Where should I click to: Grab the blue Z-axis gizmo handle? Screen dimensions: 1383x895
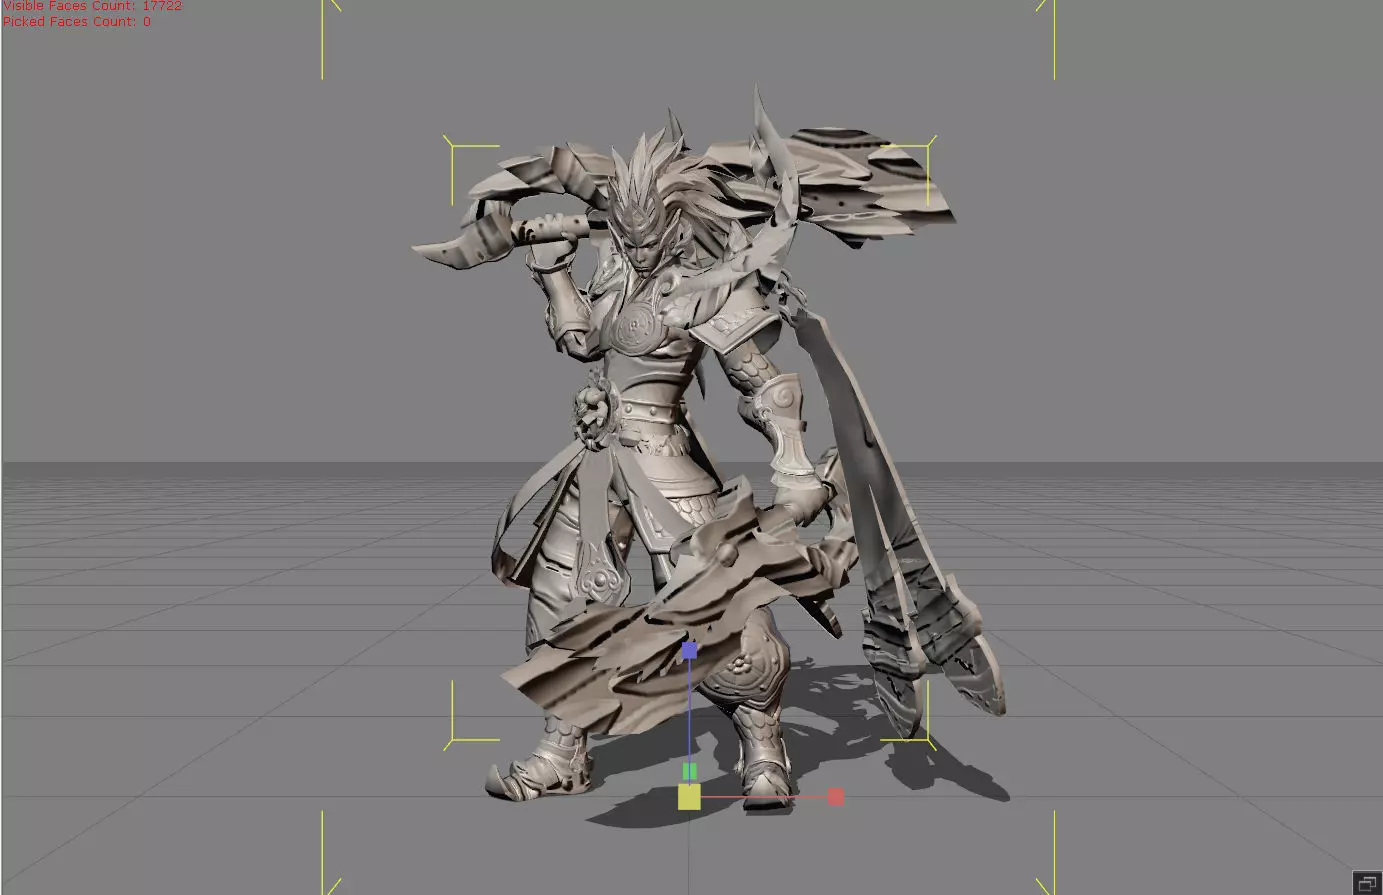[x=689, y=650]
